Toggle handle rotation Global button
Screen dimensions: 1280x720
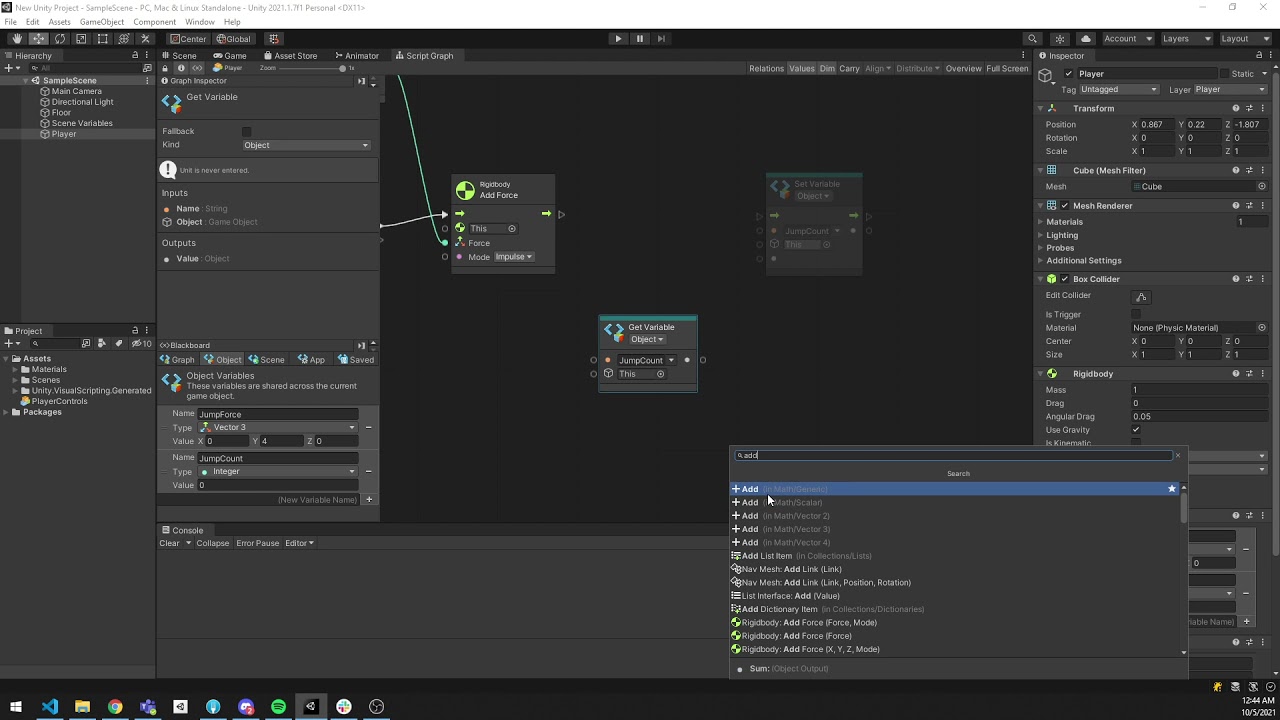tap(233, 39)
